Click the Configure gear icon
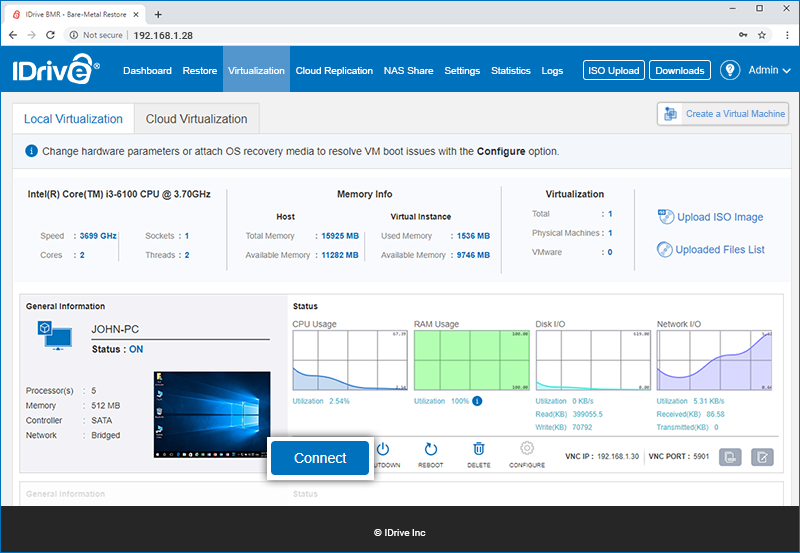 pyautogui.click(x=527, y=448)
